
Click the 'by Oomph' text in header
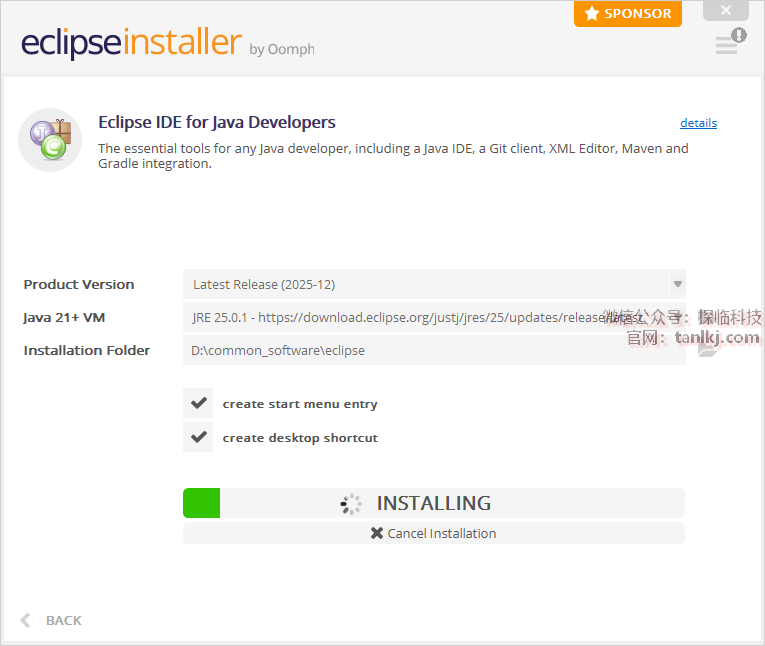point(282,49)
